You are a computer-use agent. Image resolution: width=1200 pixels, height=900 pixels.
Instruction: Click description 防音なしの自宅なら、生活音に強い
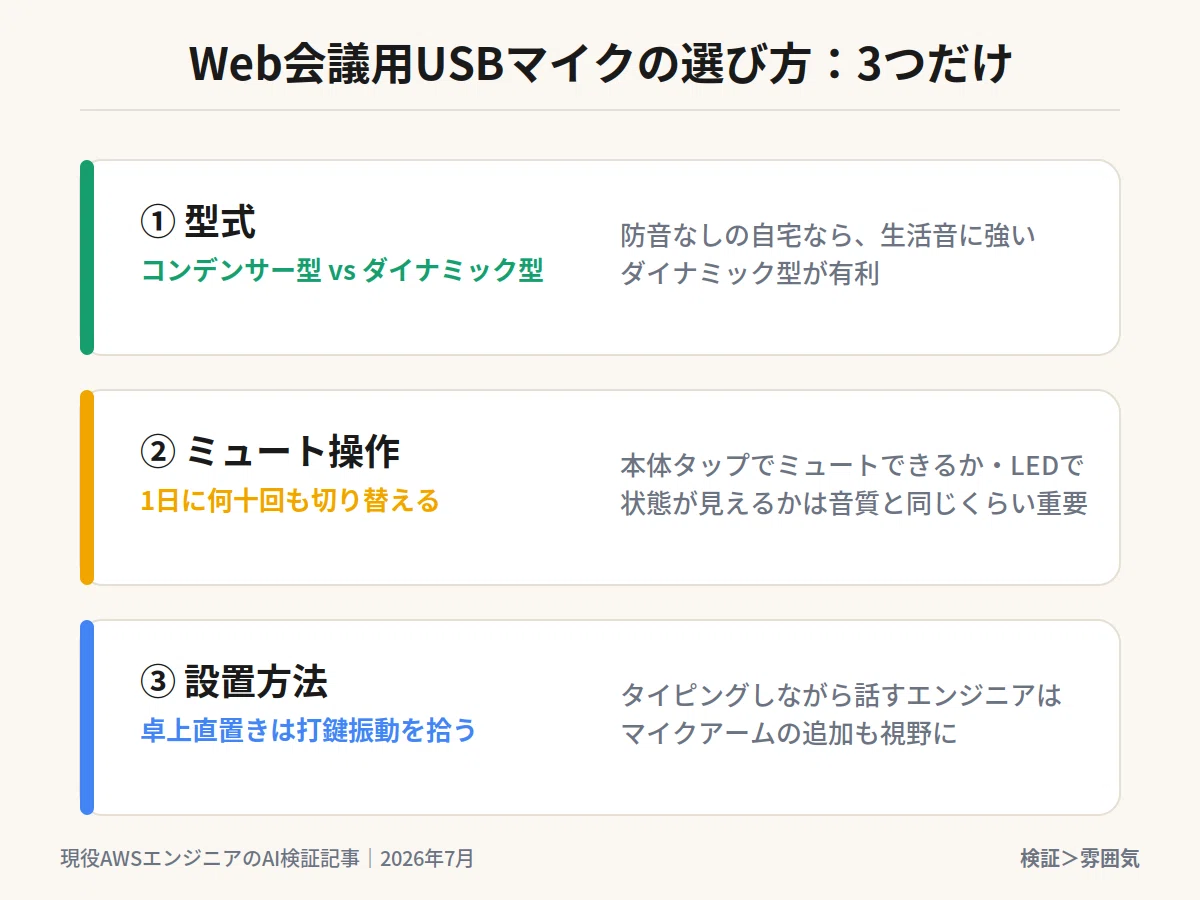(x=828, y=236)
